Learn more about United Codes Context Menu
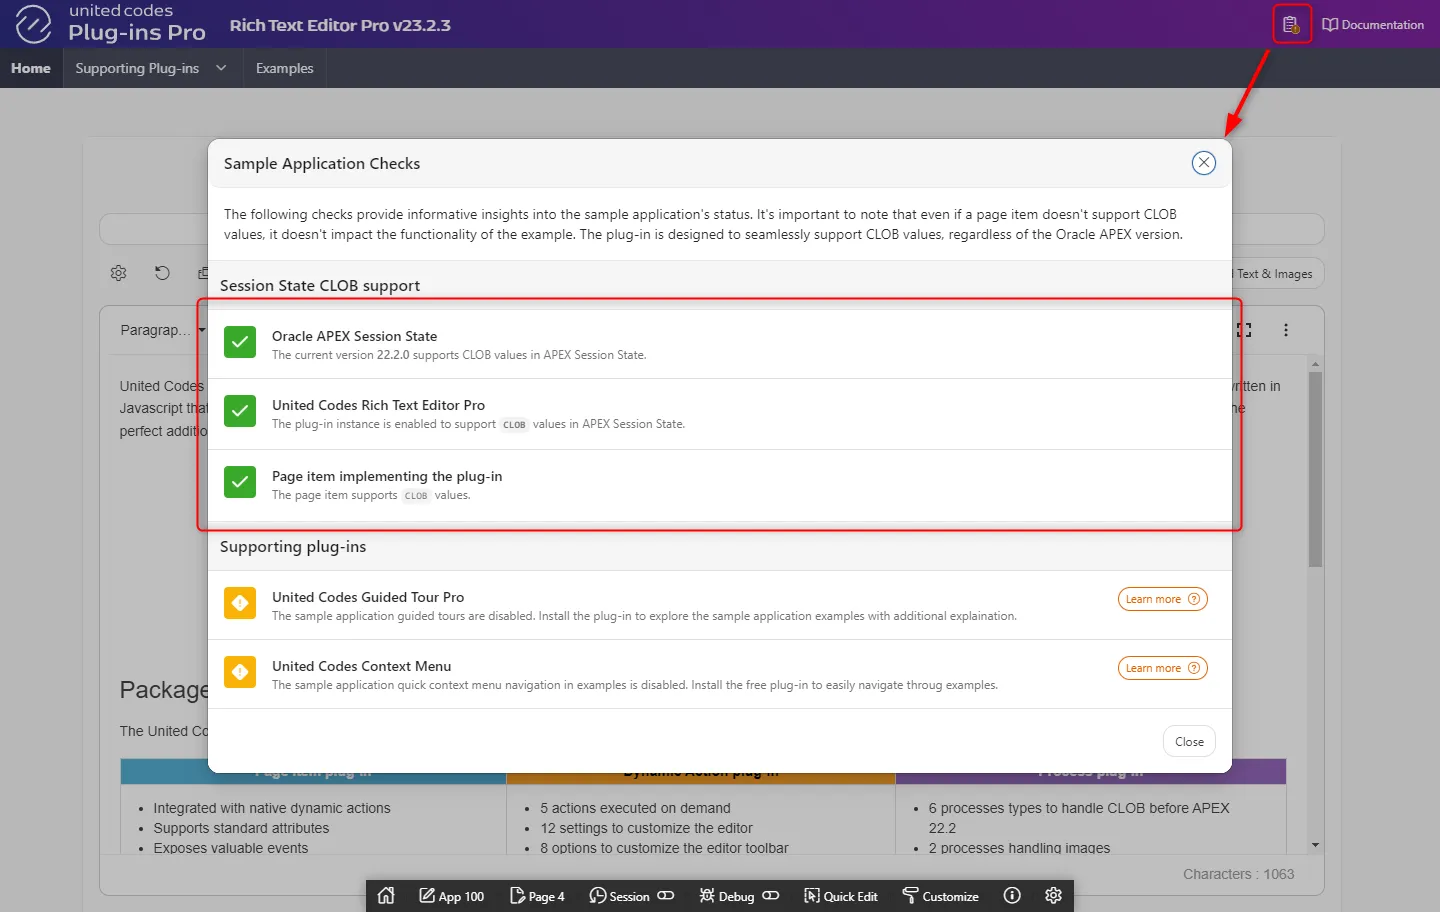The width and height of the screenshot is (1440, 912). click(1162, 668)
